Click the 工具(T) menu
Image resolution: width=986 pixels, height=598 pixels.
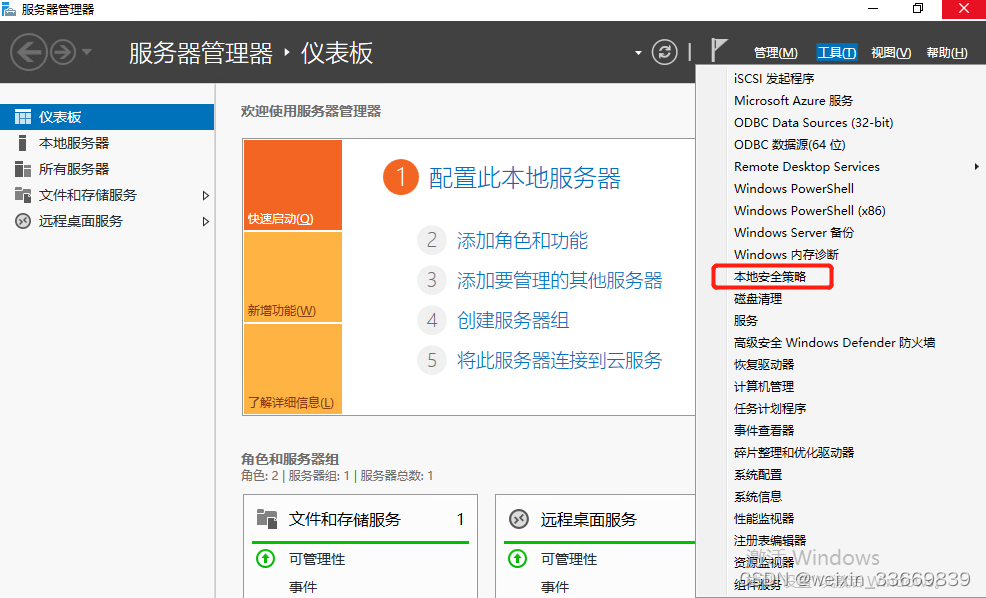[836, 53]
